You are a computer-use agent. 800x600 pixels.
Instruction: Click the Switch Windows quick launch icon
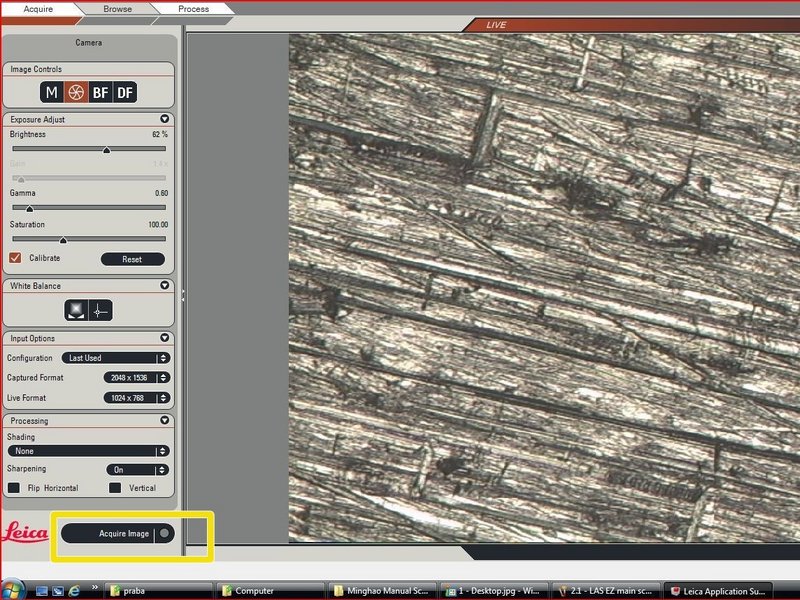(x=58, y=591)
